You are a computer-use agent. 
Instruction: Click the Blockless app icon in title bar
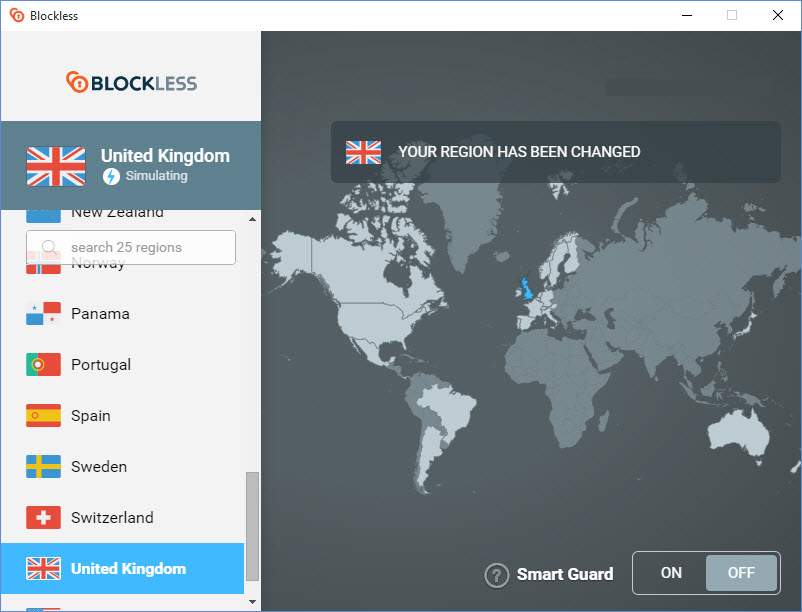(16, 15)
